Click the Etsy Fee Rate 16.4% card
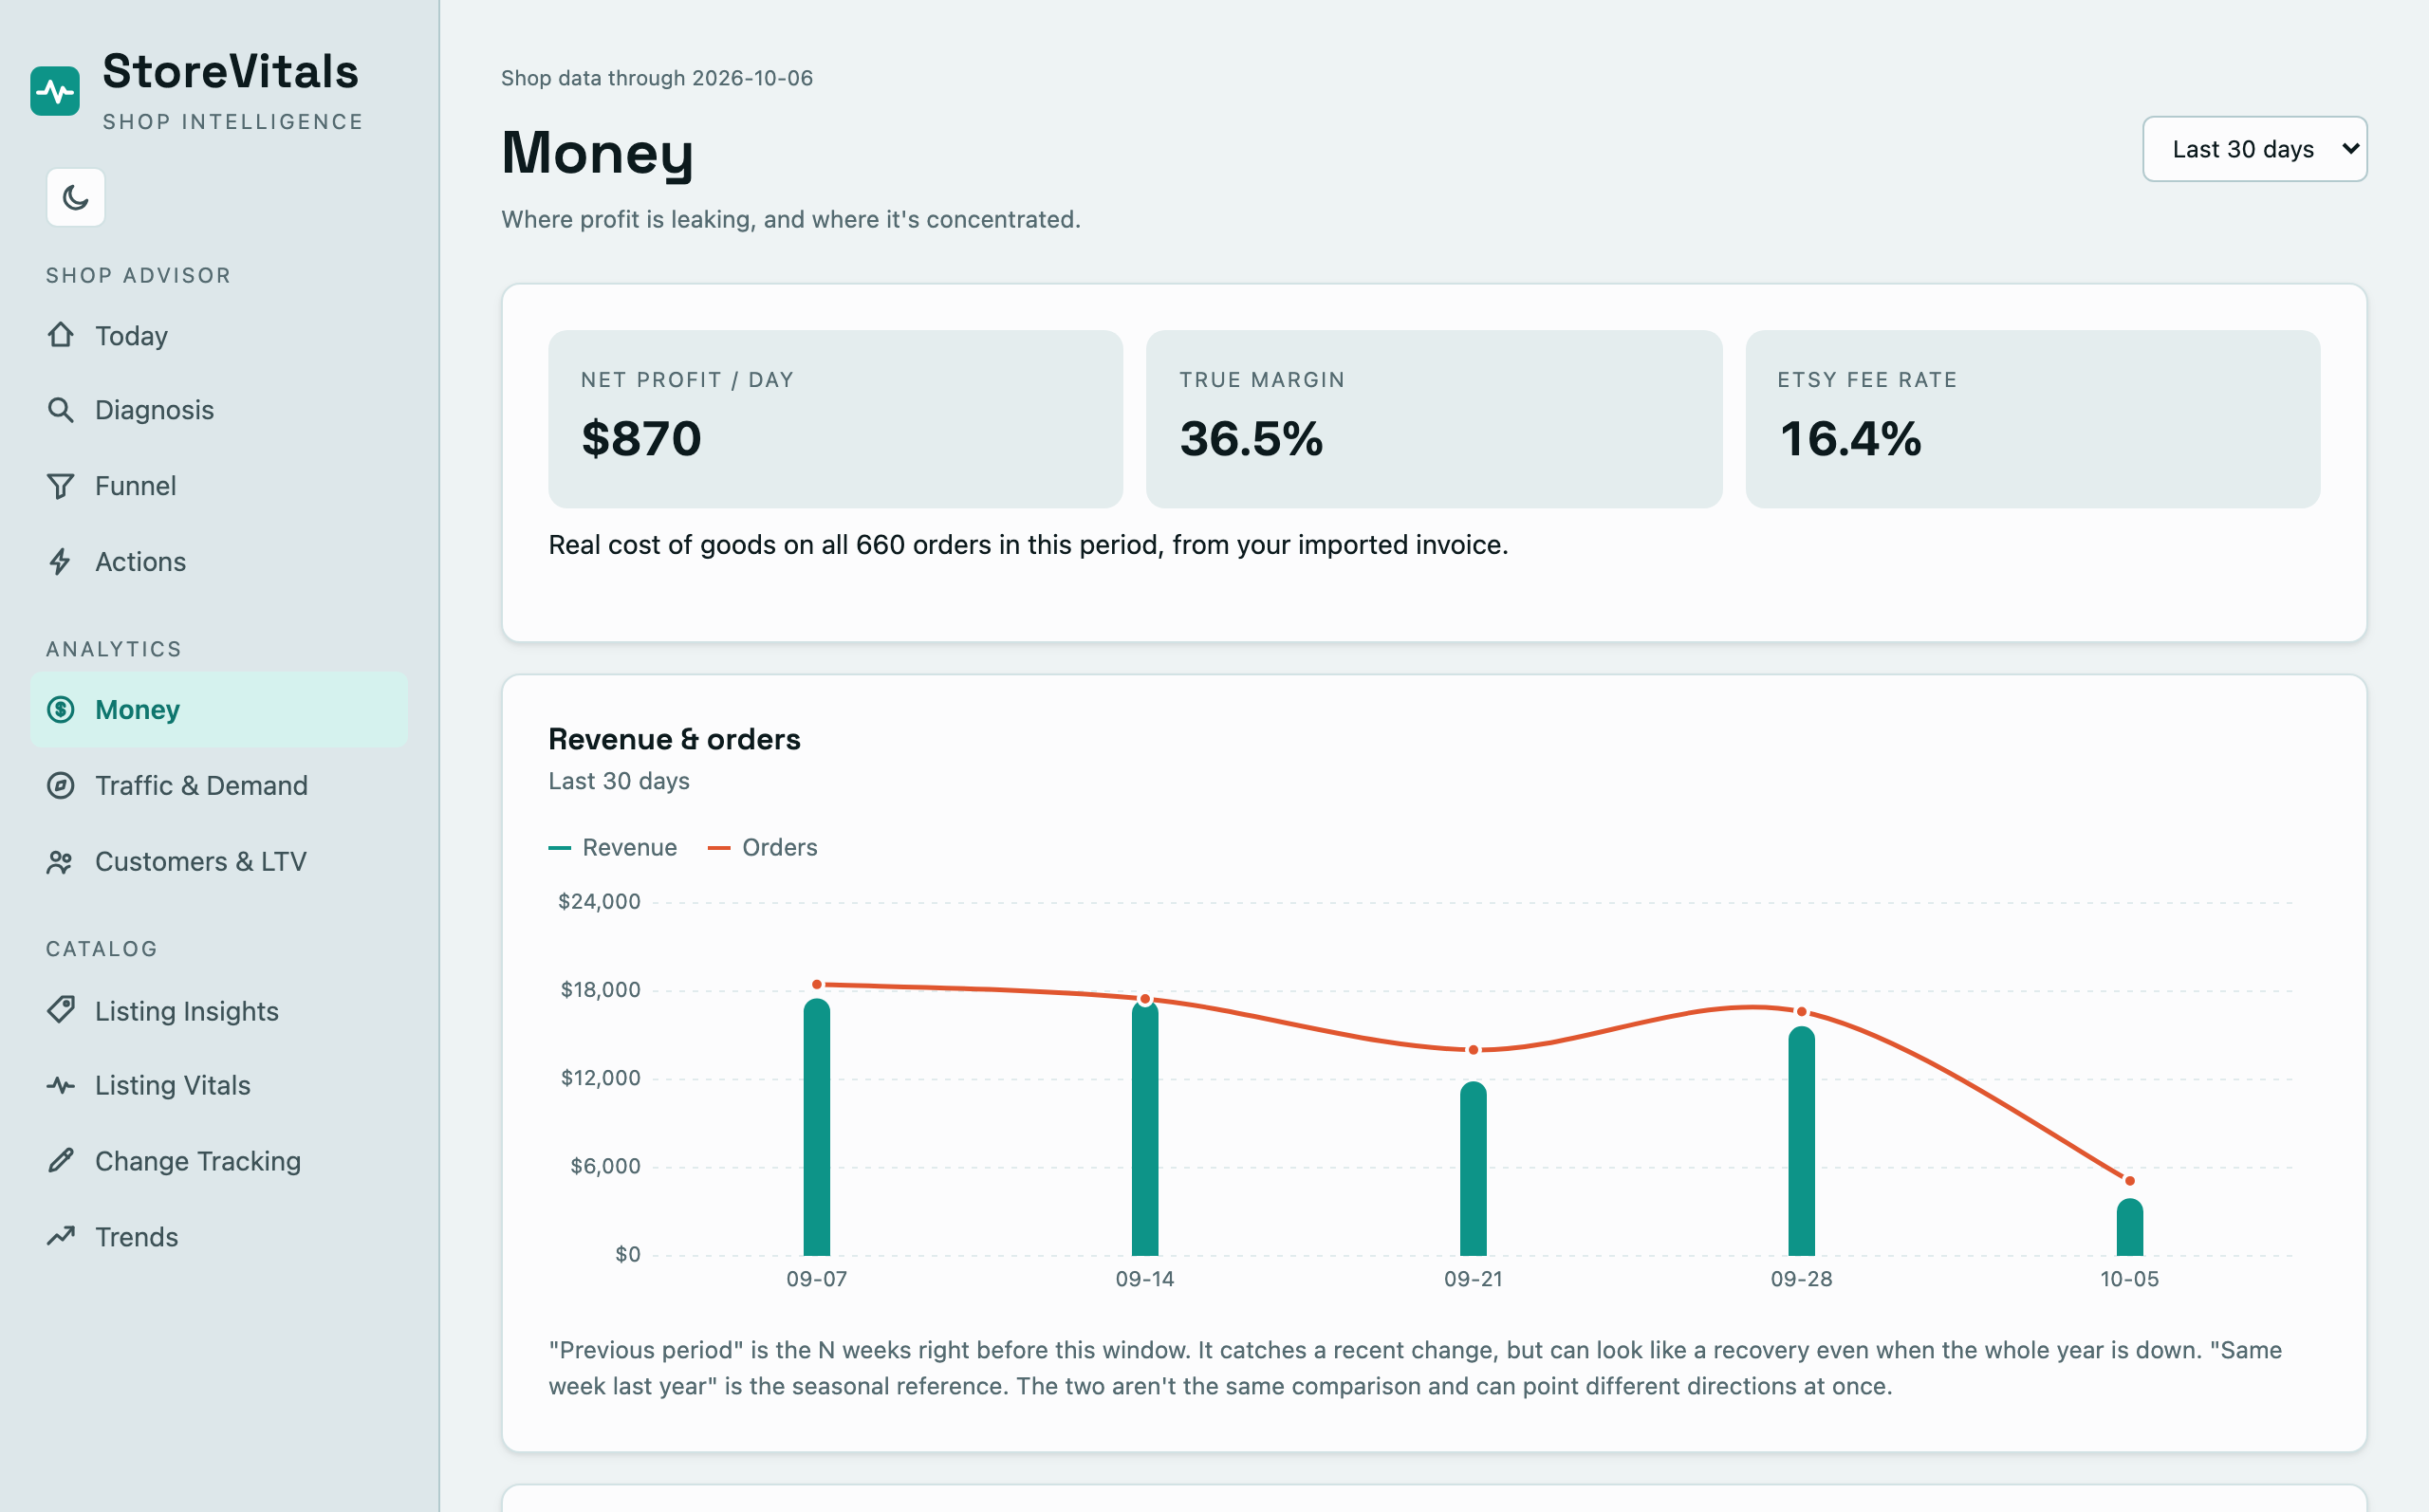The width and height of the screenshot is (2429, 1512). [x=2033, y=419]
